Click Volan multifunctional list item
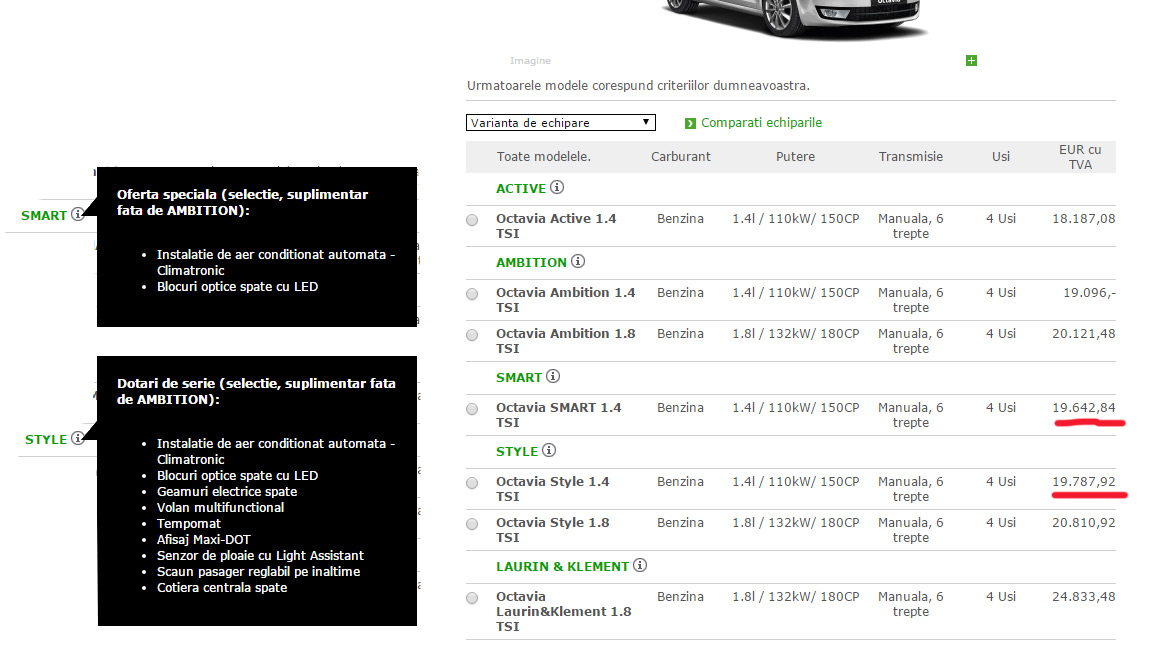Screen dimensions: 1150x670 (220, 508)
